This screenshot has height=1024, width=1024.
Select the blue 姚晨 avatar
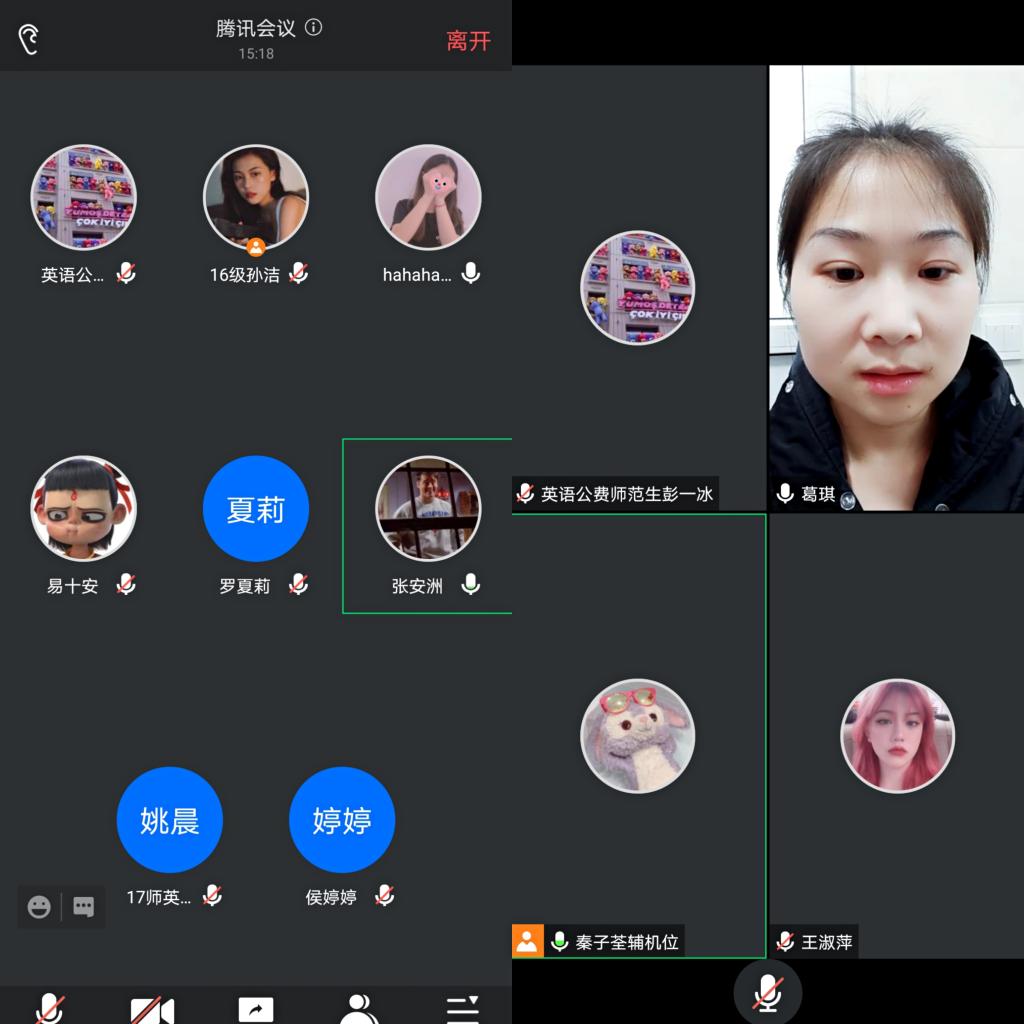point(170,820)
